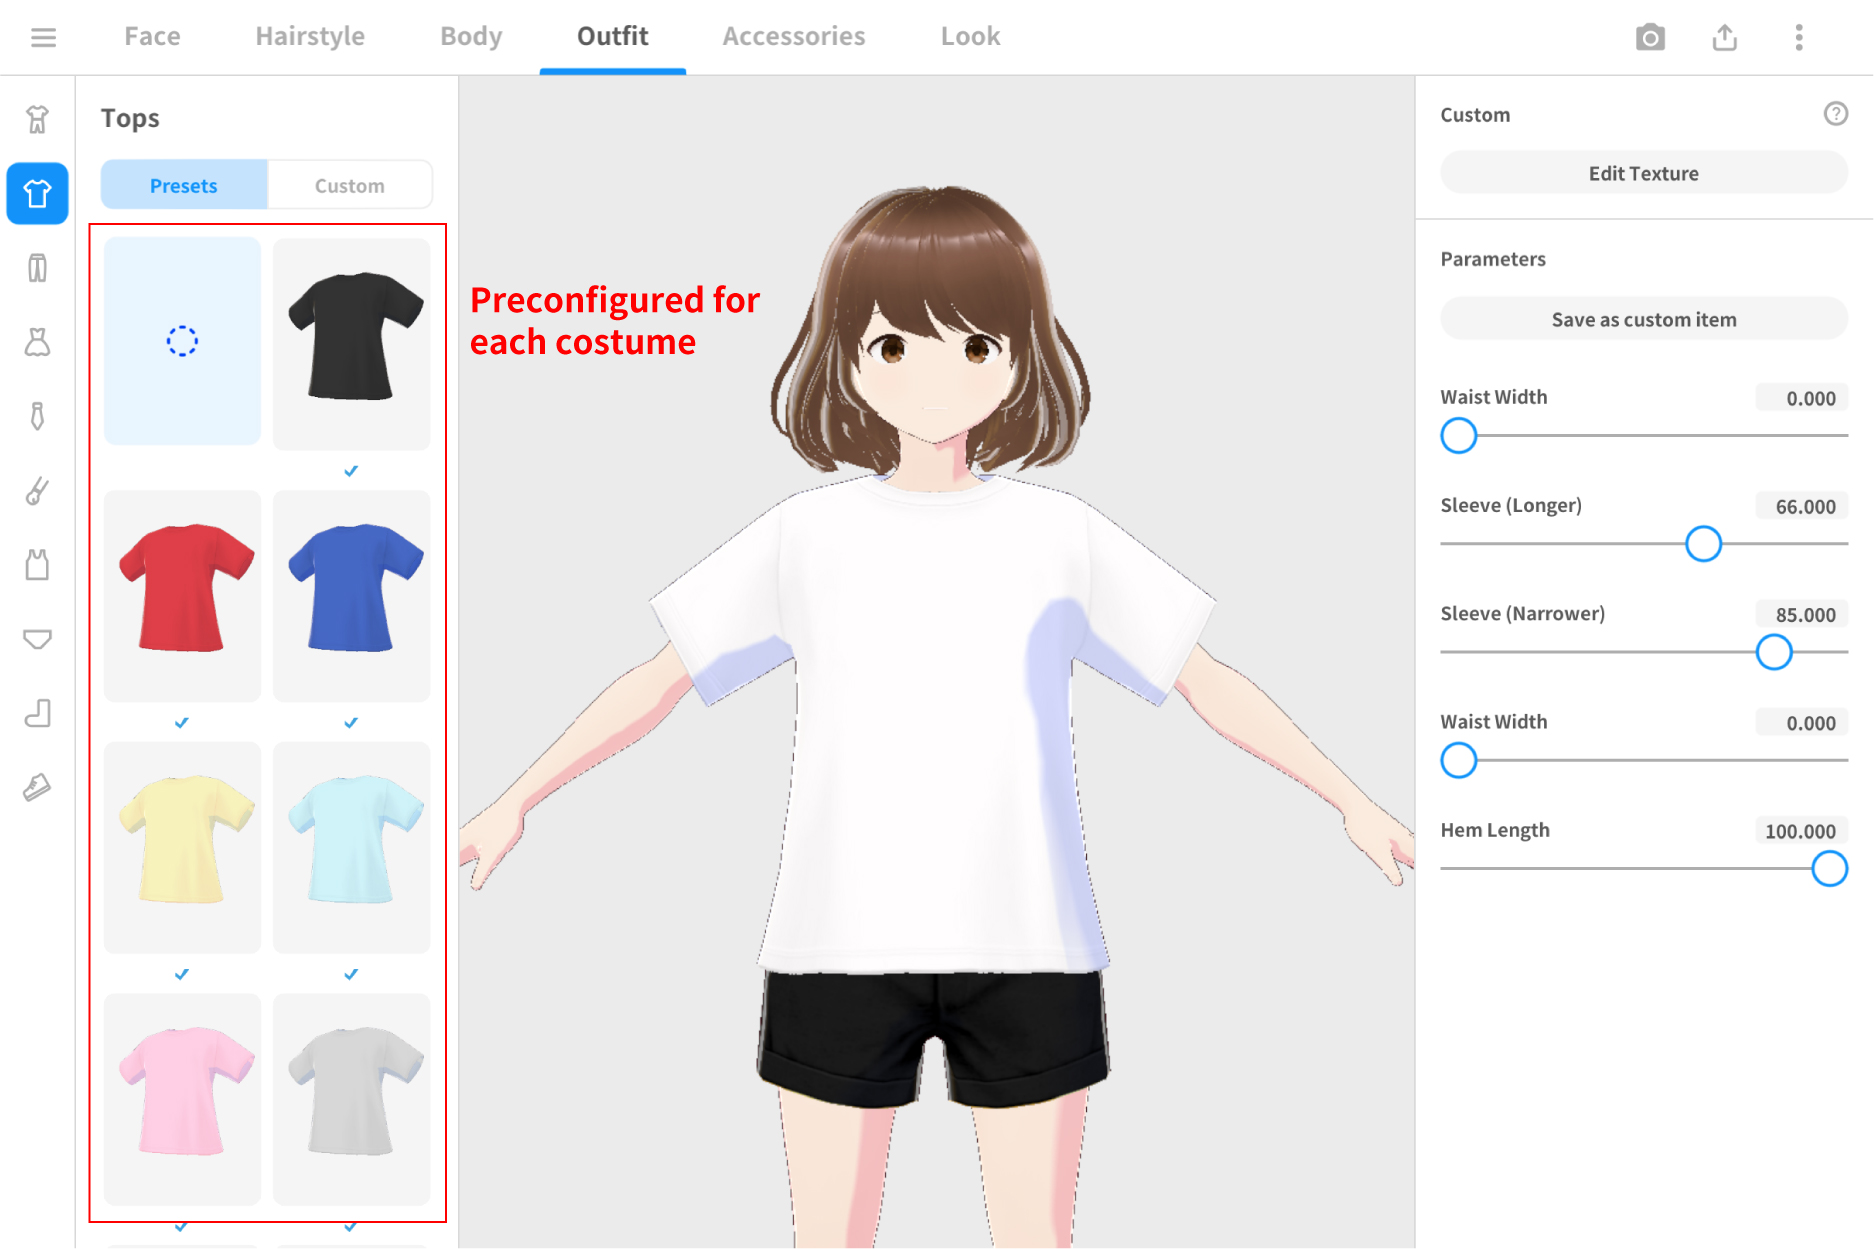
Task: Click the Hem Length slider handle
Action: pos(1828,869)
